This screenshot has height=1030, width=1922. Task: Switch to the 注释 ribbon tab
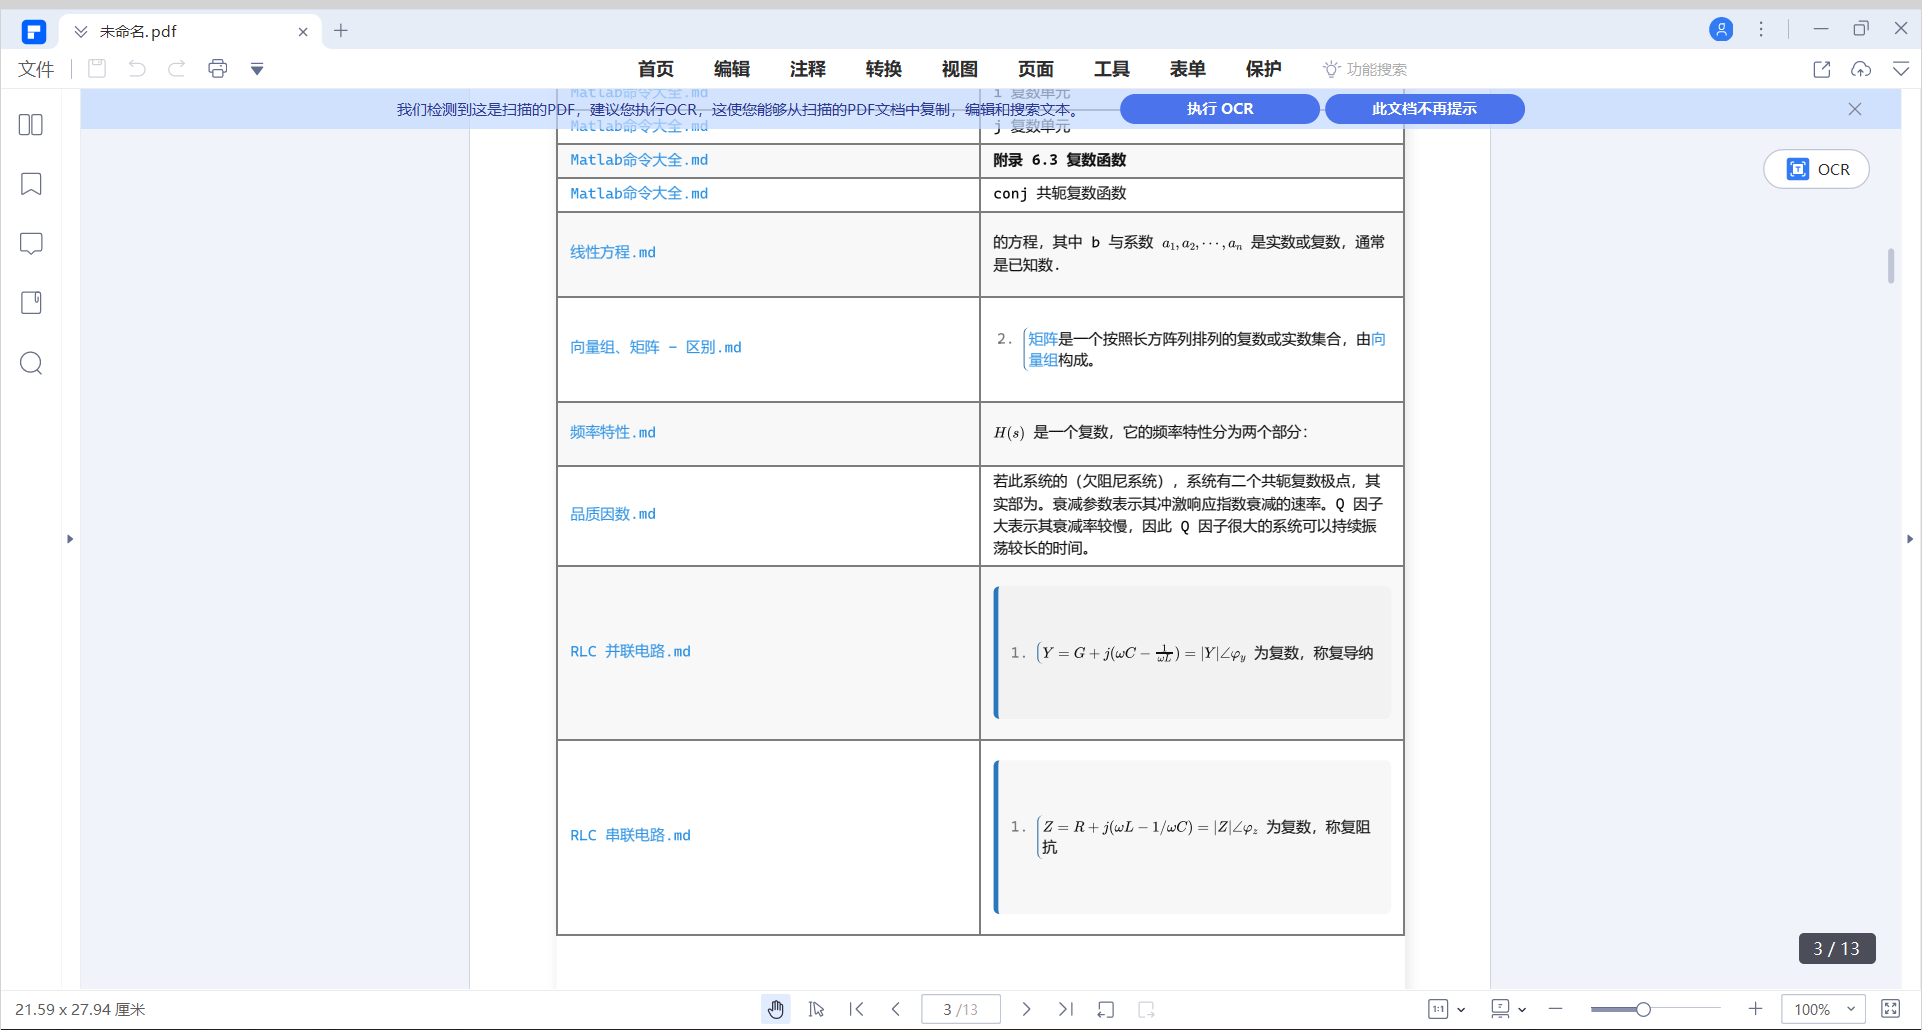click(807, 69)
